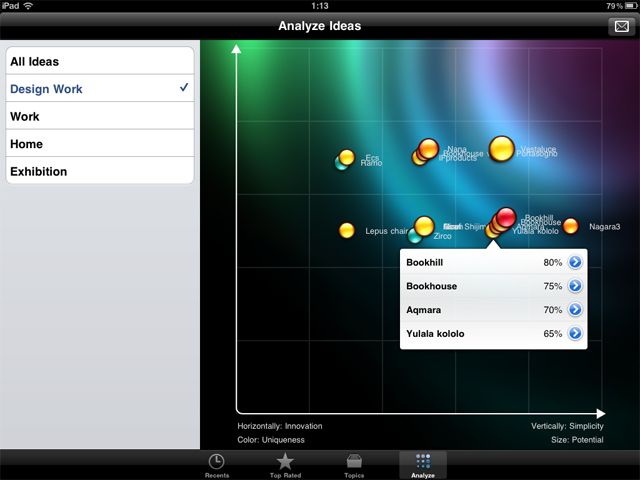Choose the Home category
This screenshot has width=640, height=480.
[99, 144]
